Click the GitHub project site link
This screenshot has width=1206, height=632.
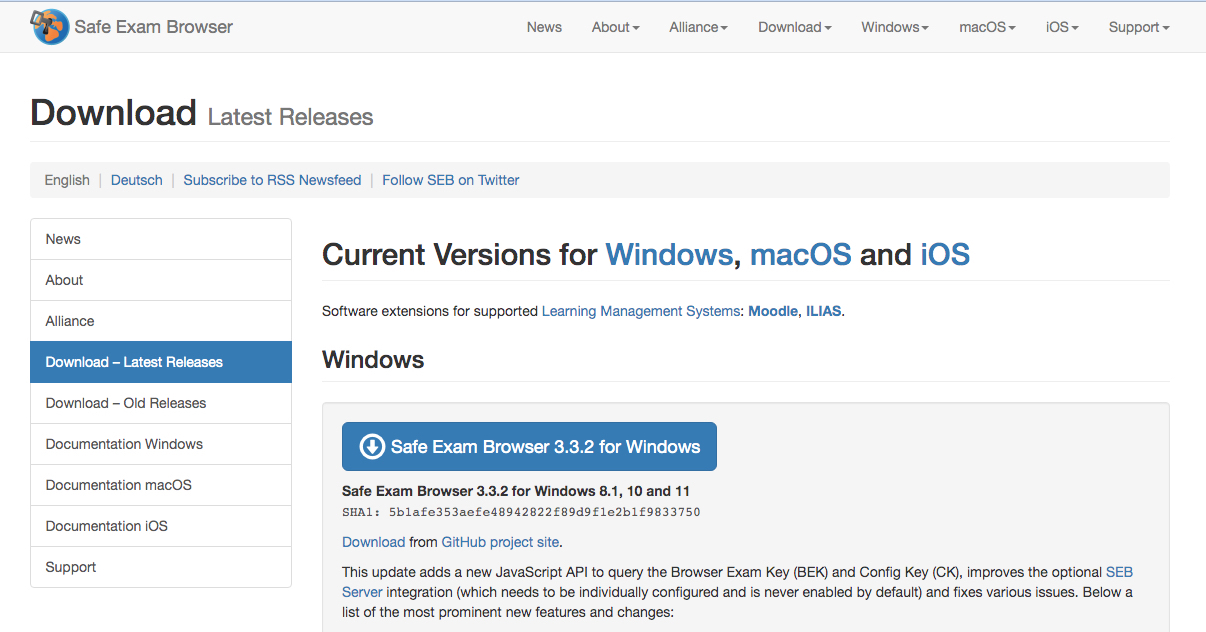click(x=500, y=542)
